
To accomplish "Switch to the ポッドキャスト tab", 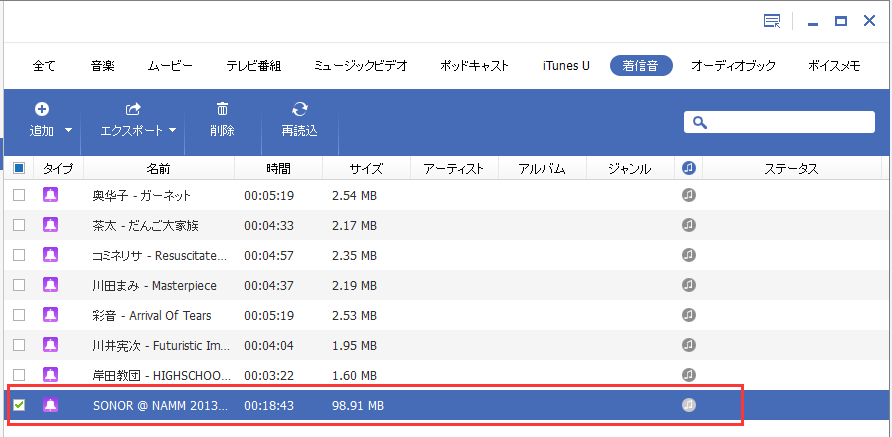I will 474,66.
